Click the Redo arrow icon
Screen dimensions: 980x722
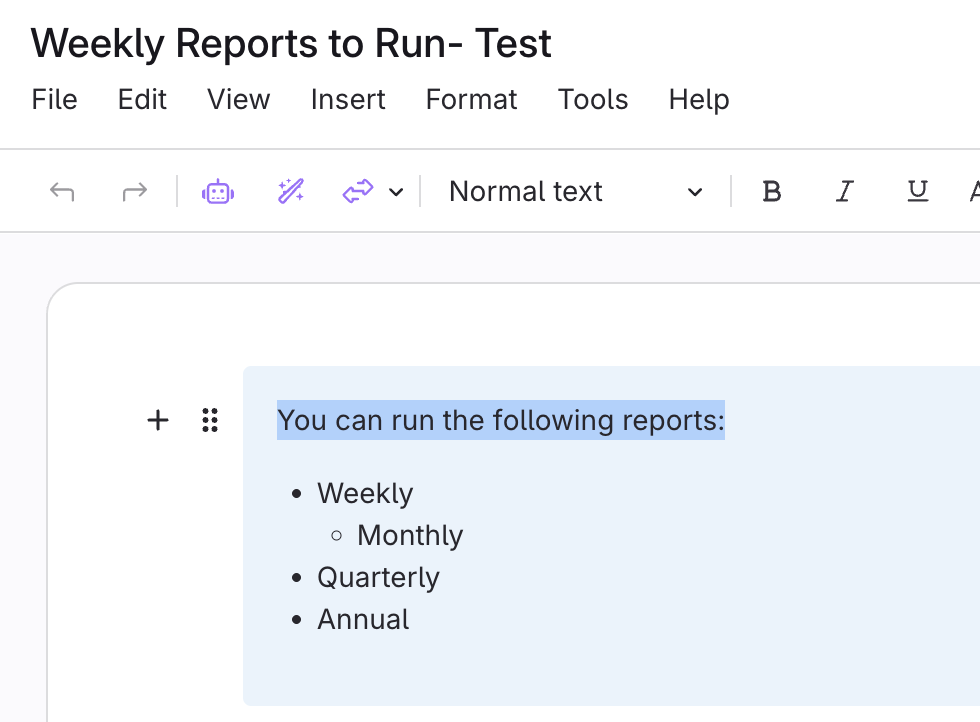(x=134, y=191)
